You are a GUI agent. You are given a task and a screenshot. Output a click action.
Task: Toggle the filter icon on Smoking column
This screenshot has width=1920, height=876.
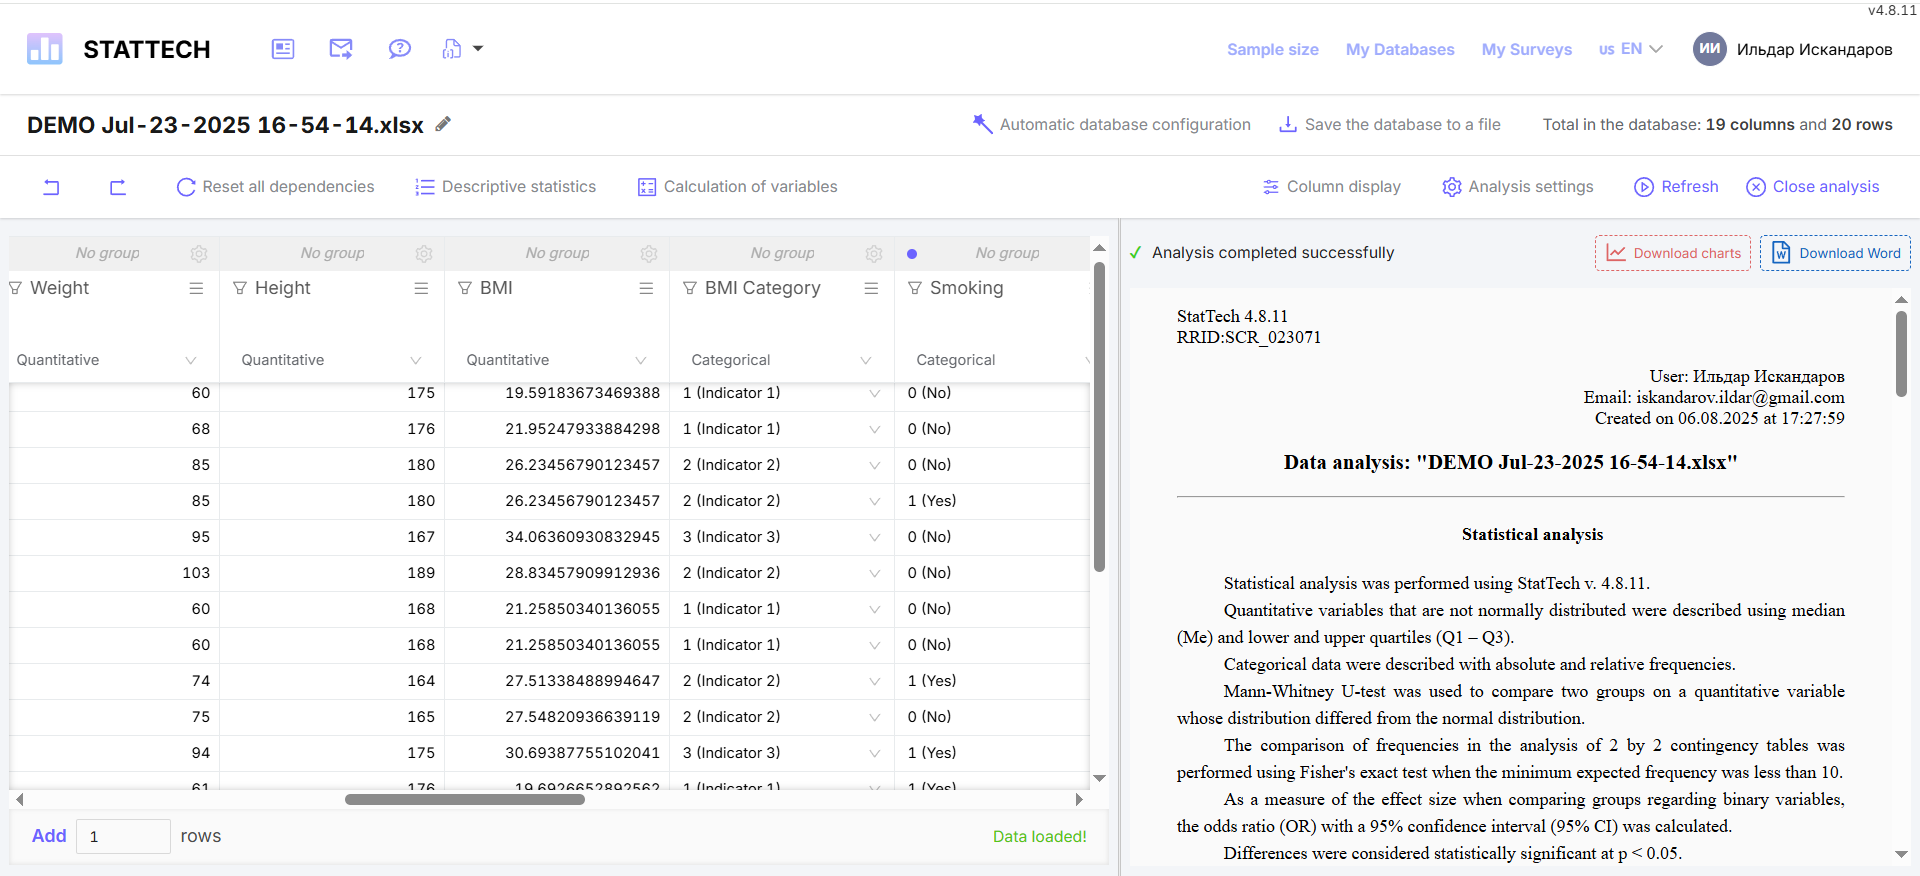coord(915,288)
